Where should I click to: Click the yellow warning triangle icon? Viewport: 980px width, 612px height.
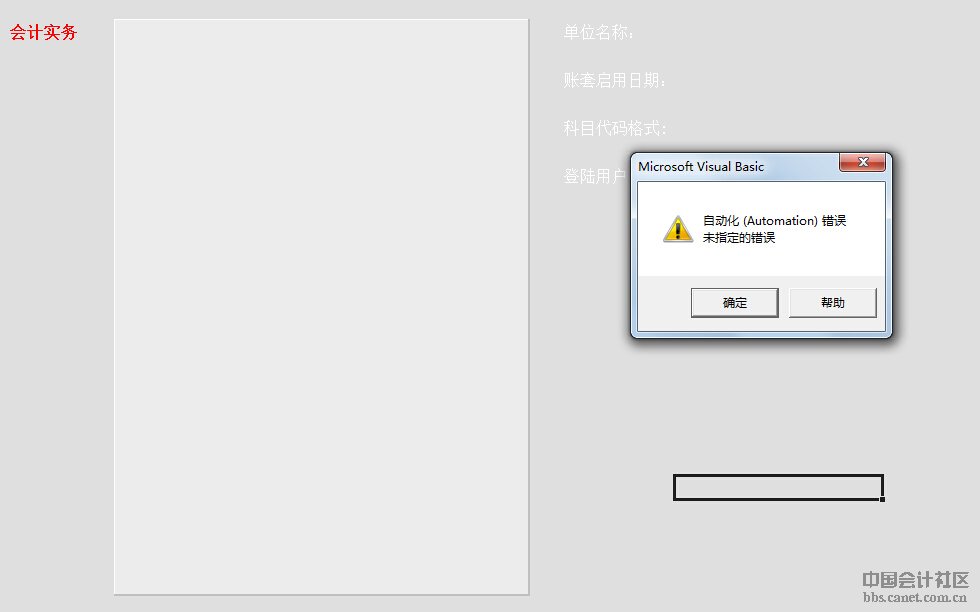[678, 229]
